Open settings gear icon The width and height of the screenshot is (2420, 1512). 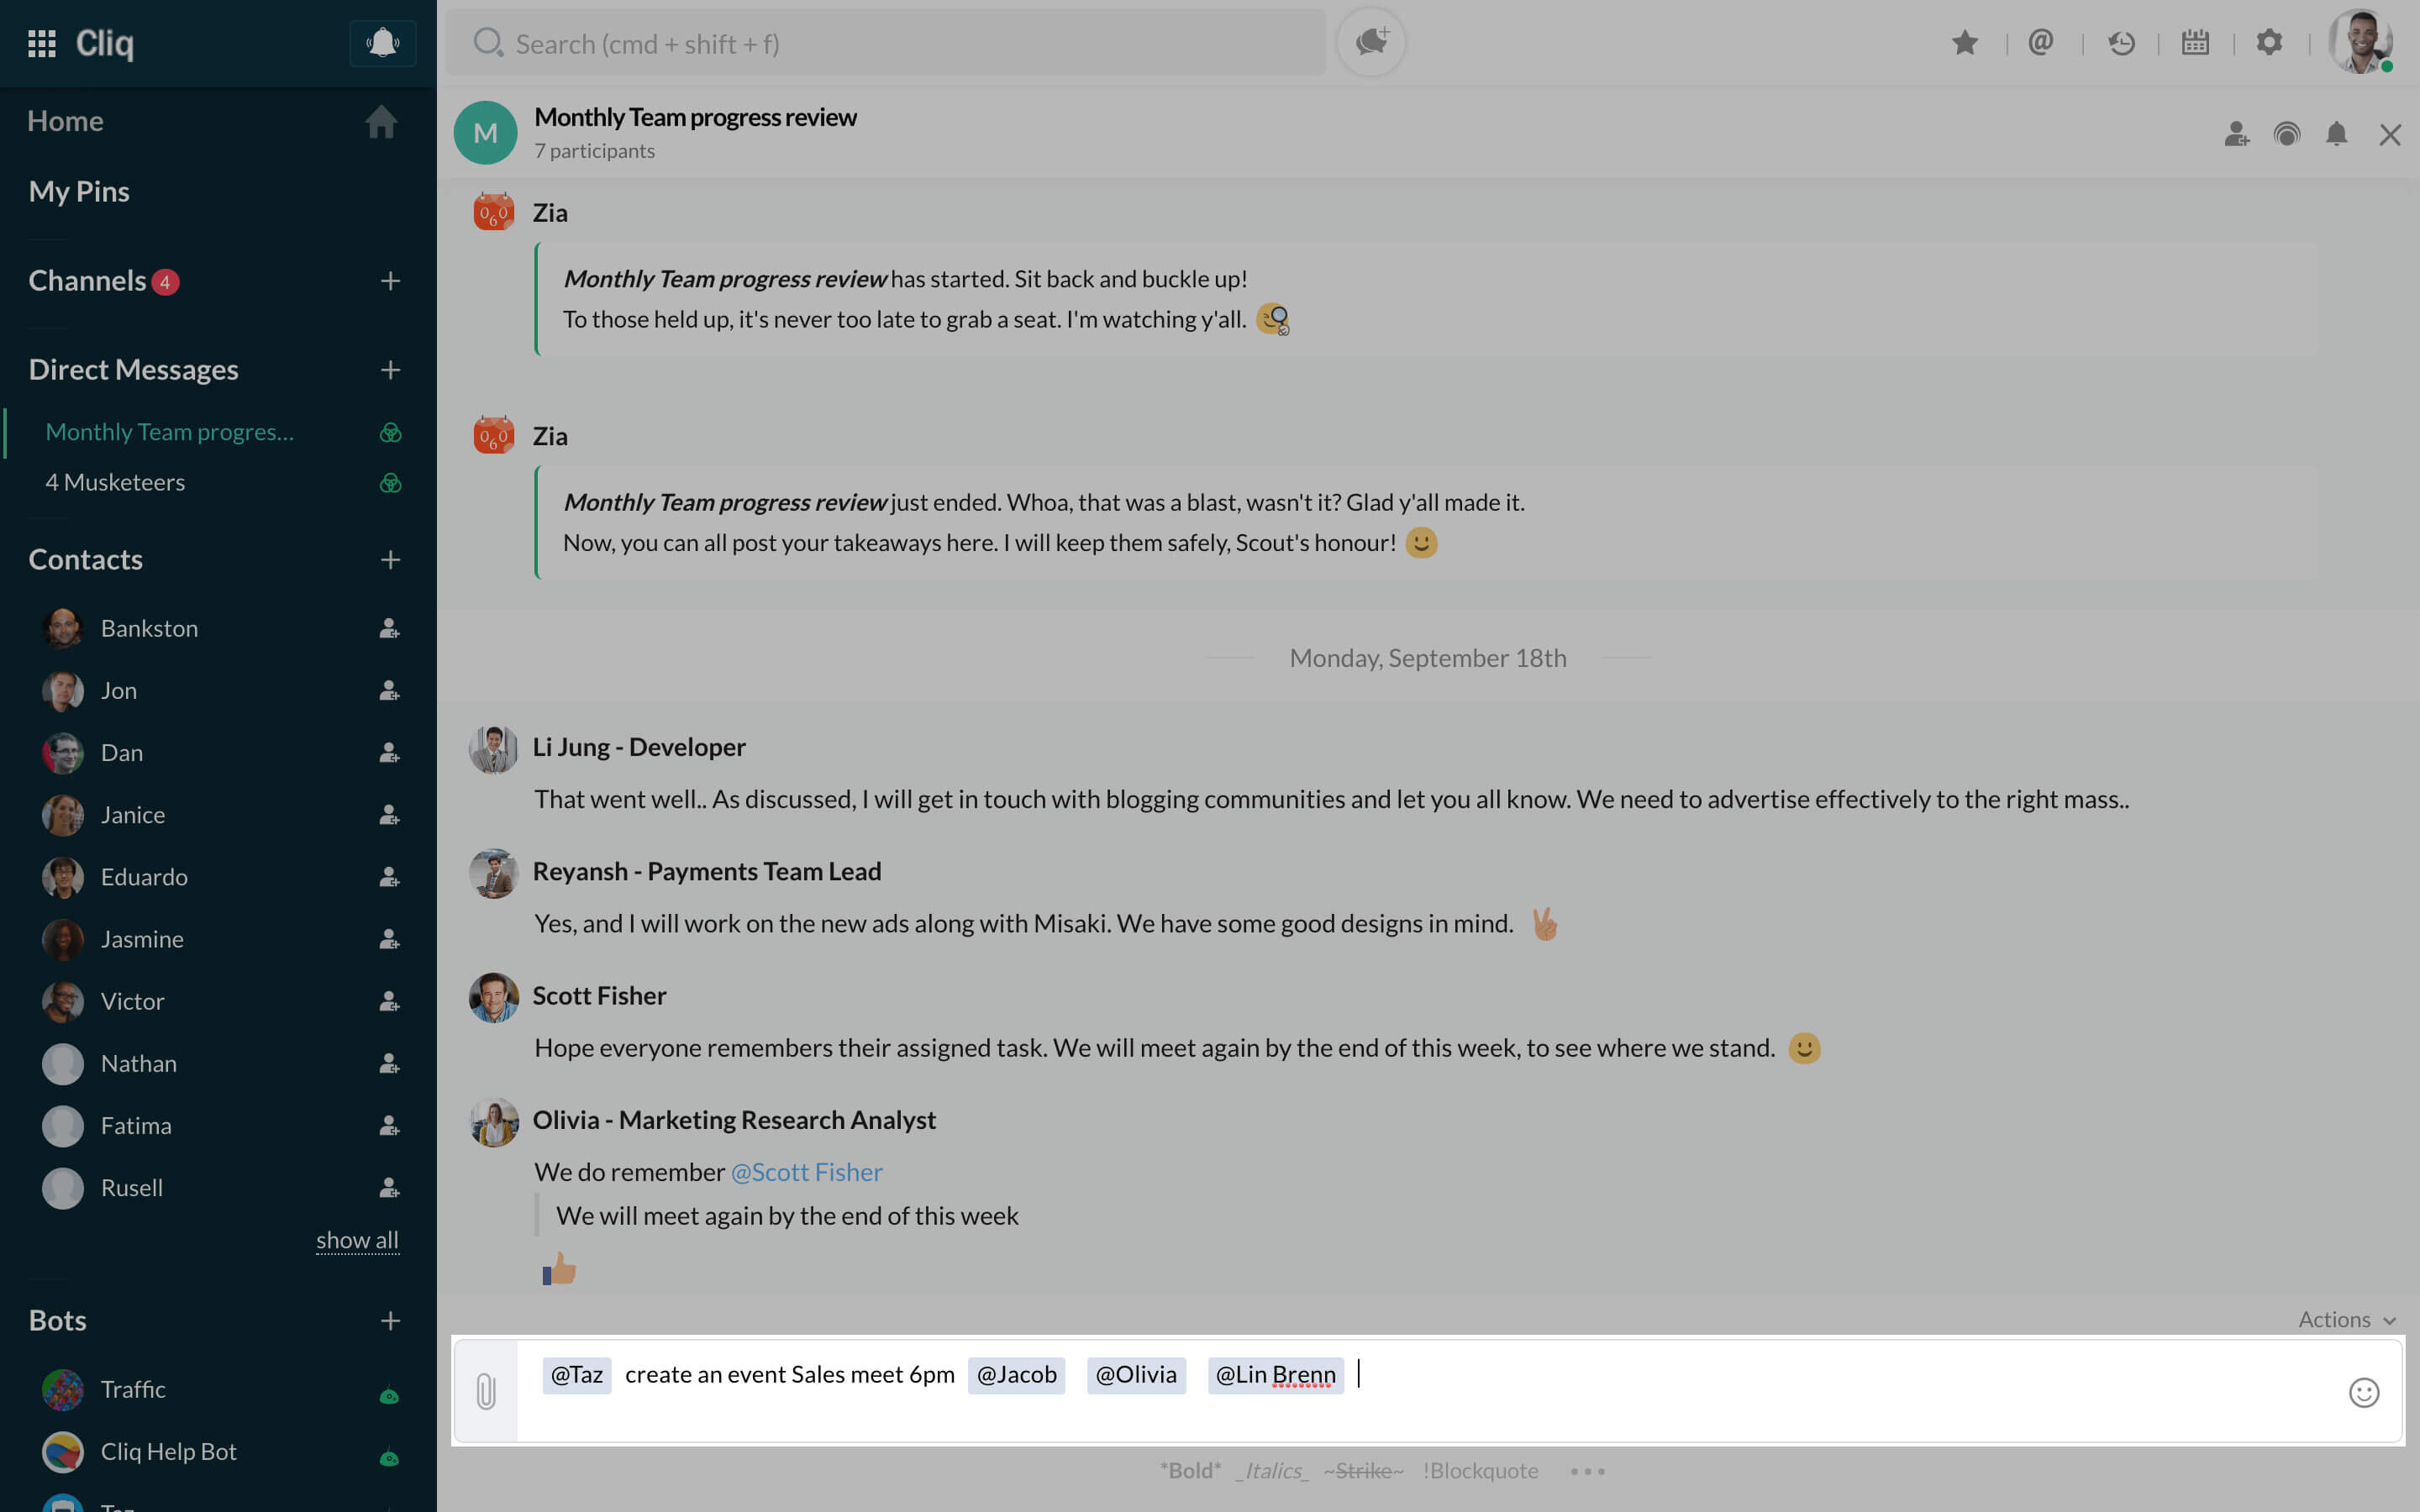pos(2269,43)
